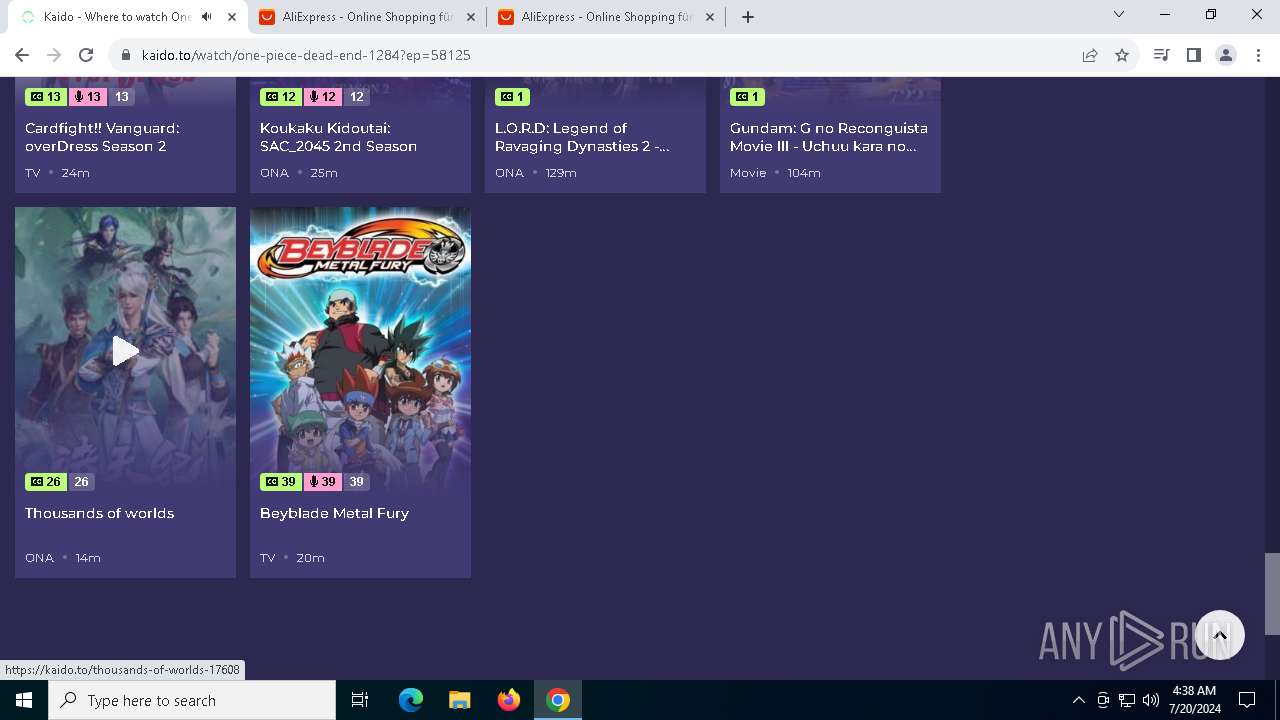Screen dimensions: 1280x720
Task: Click dub badge 39 on Beyblade Metal Fury
Action: (322, 482)
